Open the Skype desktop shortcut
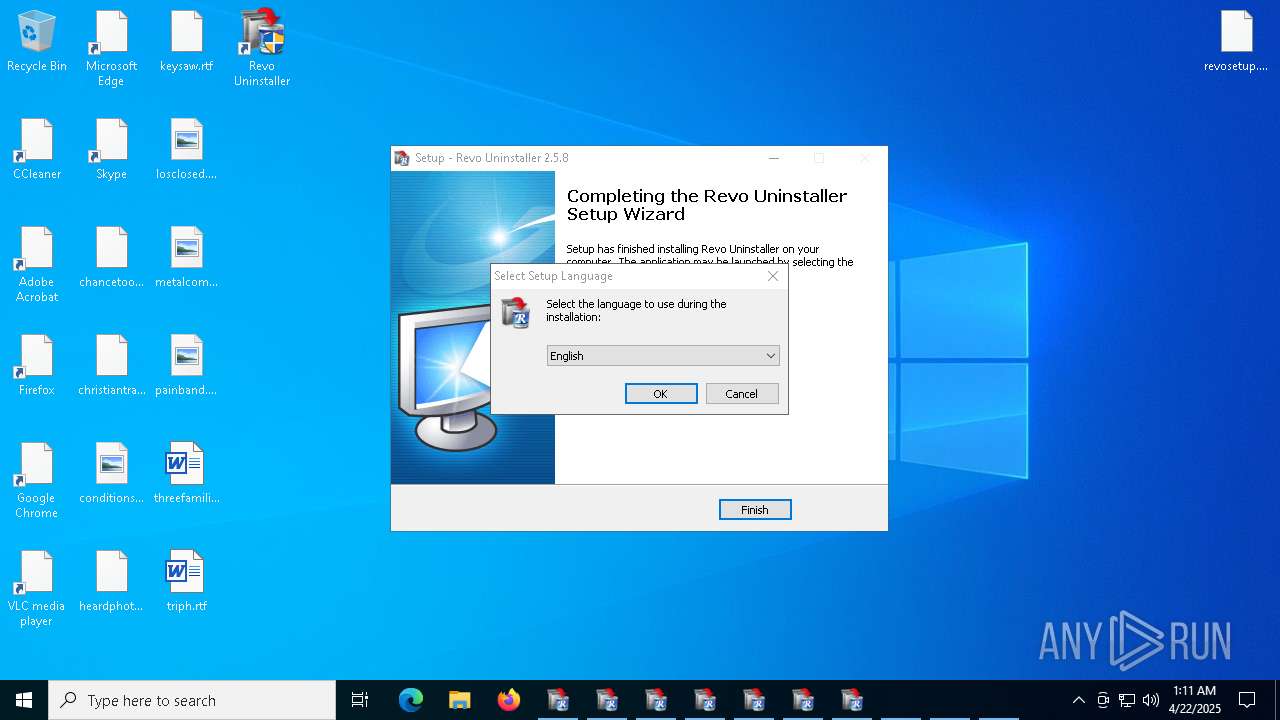The height and width of the screenshot is (720, 1280). click(x=111, y=150)
